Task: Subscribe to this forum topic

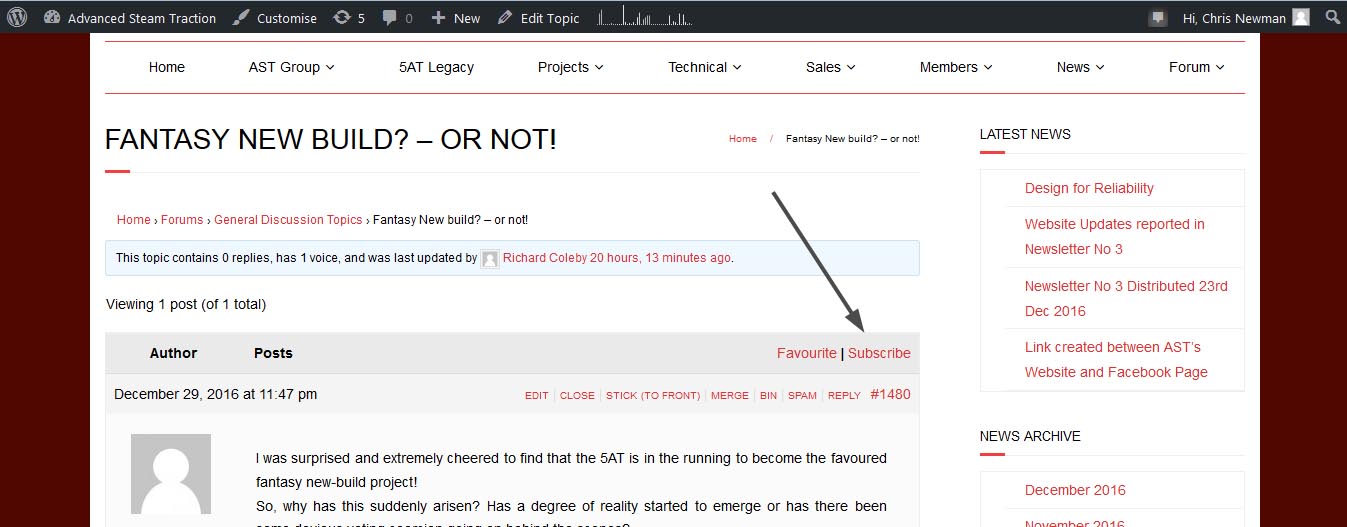Action: (x=879, y=353)
